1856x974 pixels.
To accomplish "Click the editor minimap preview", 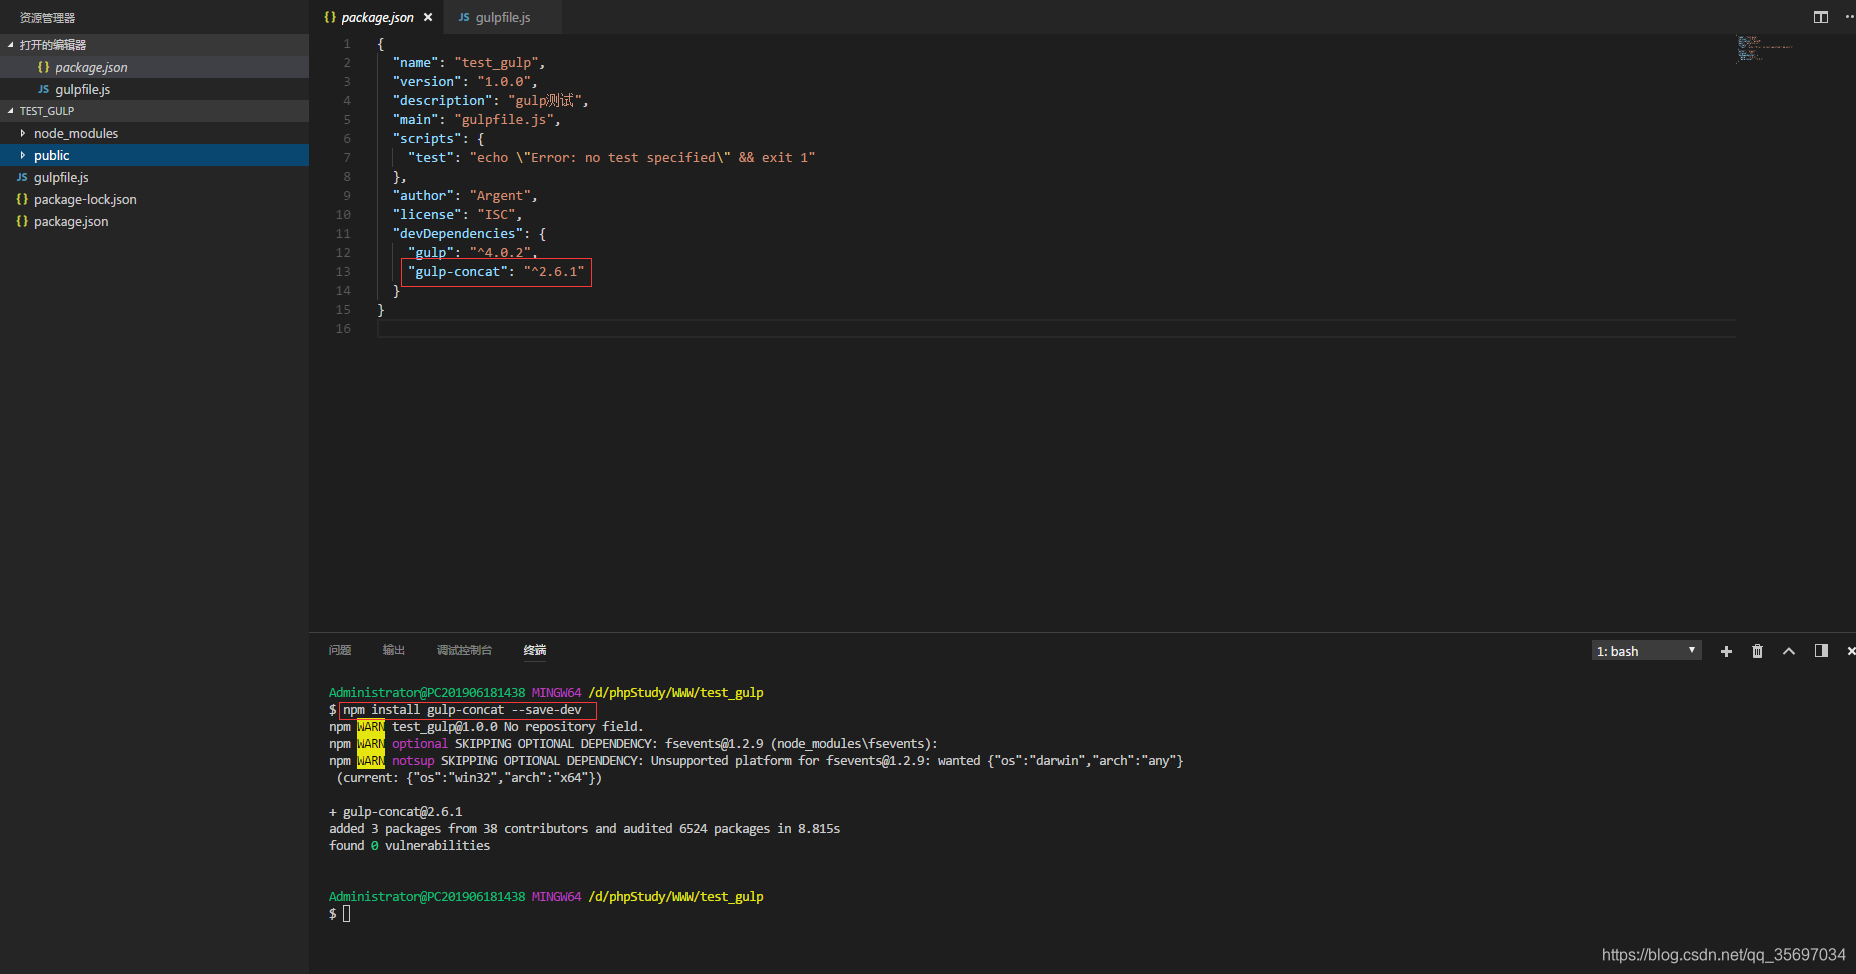I will (x=1764, y=48).
